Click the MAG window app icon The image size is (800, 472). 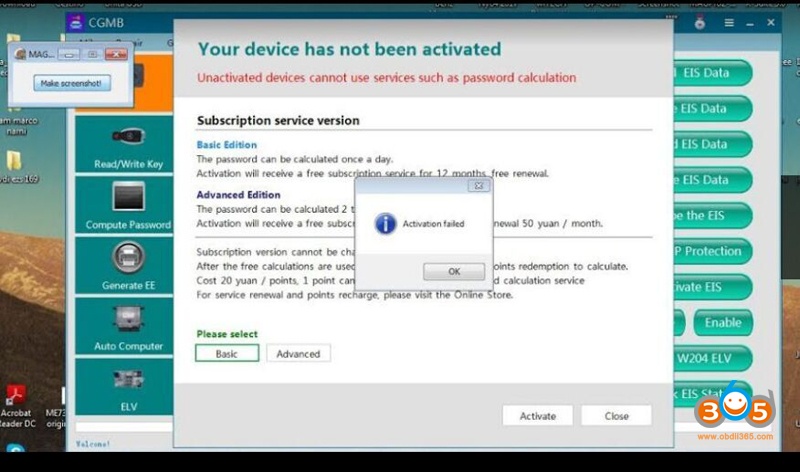click(20, 54)
